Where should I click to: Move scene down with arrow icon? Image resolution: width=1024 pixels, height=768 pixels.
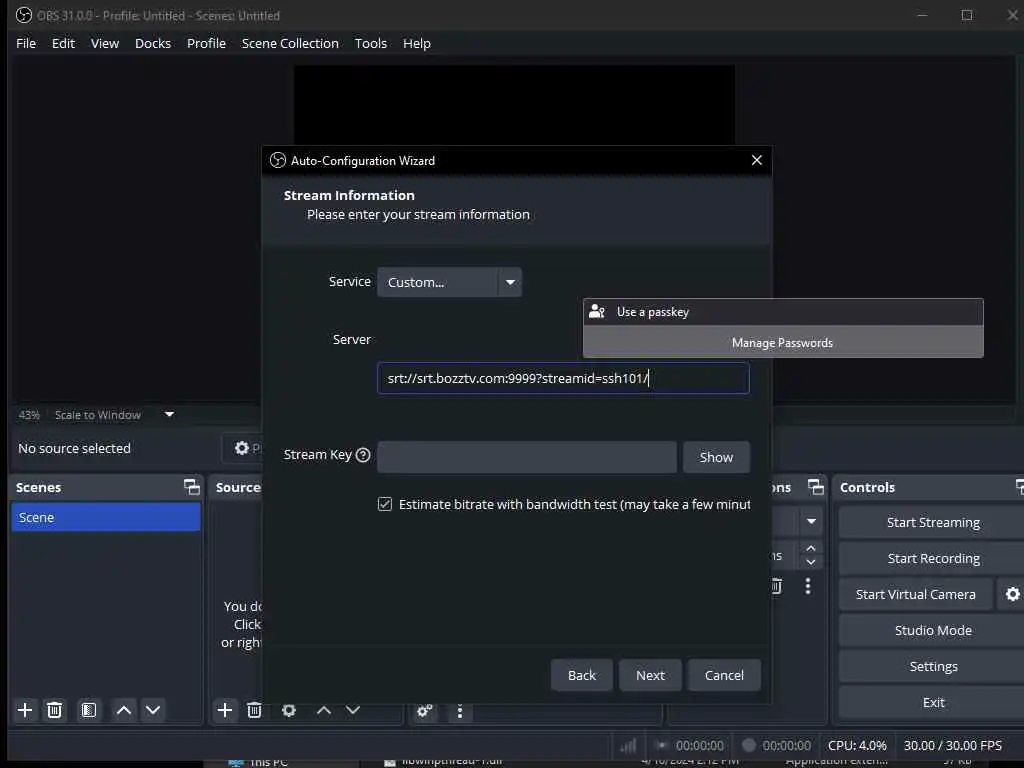(x=153, y=710)
